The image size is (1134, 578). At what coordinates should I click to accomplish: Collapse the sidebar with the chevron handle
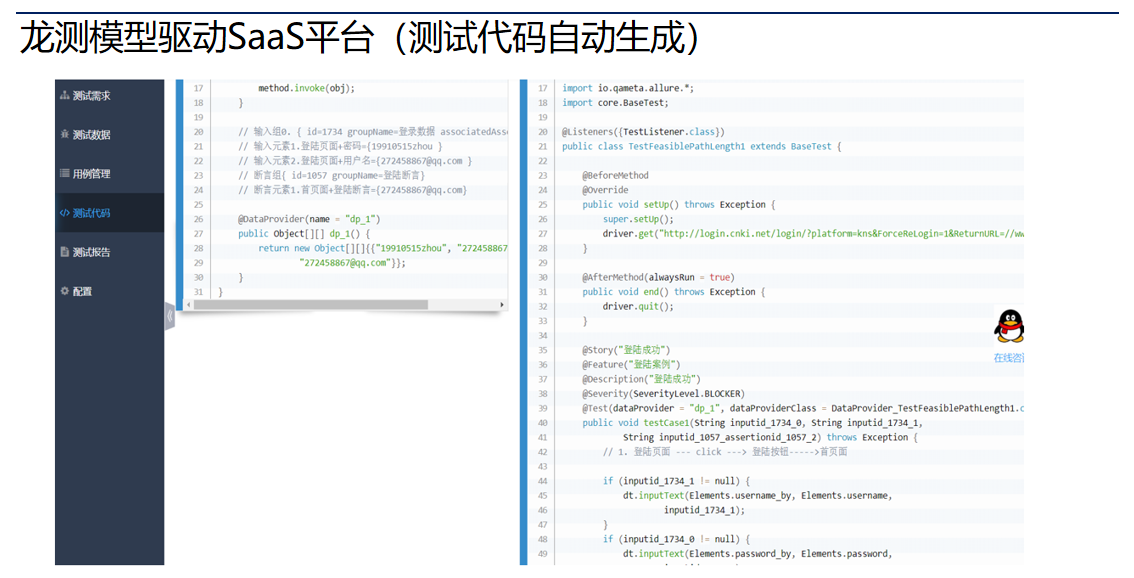(x=169, y=316)
